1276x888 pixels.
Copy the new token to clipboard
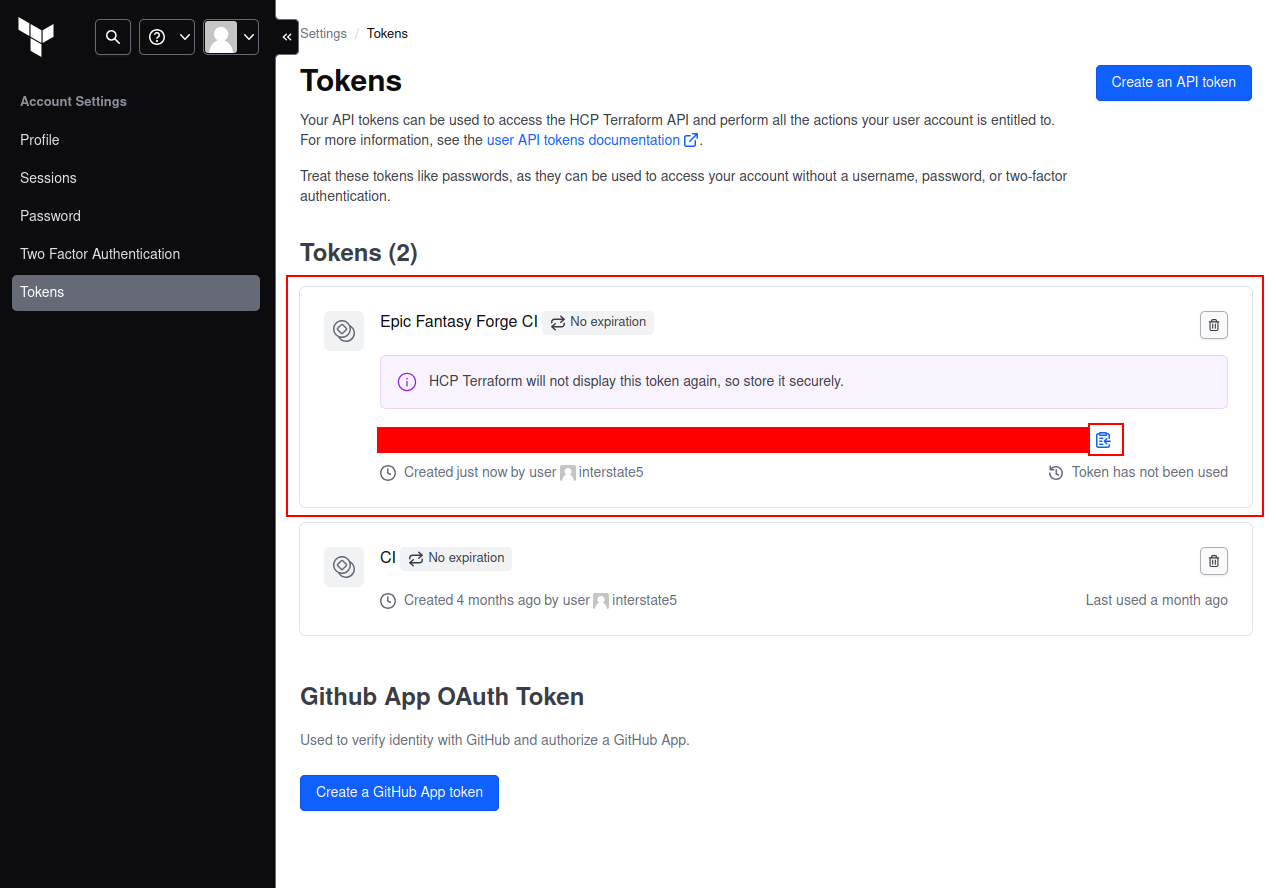click(1103, 440)
